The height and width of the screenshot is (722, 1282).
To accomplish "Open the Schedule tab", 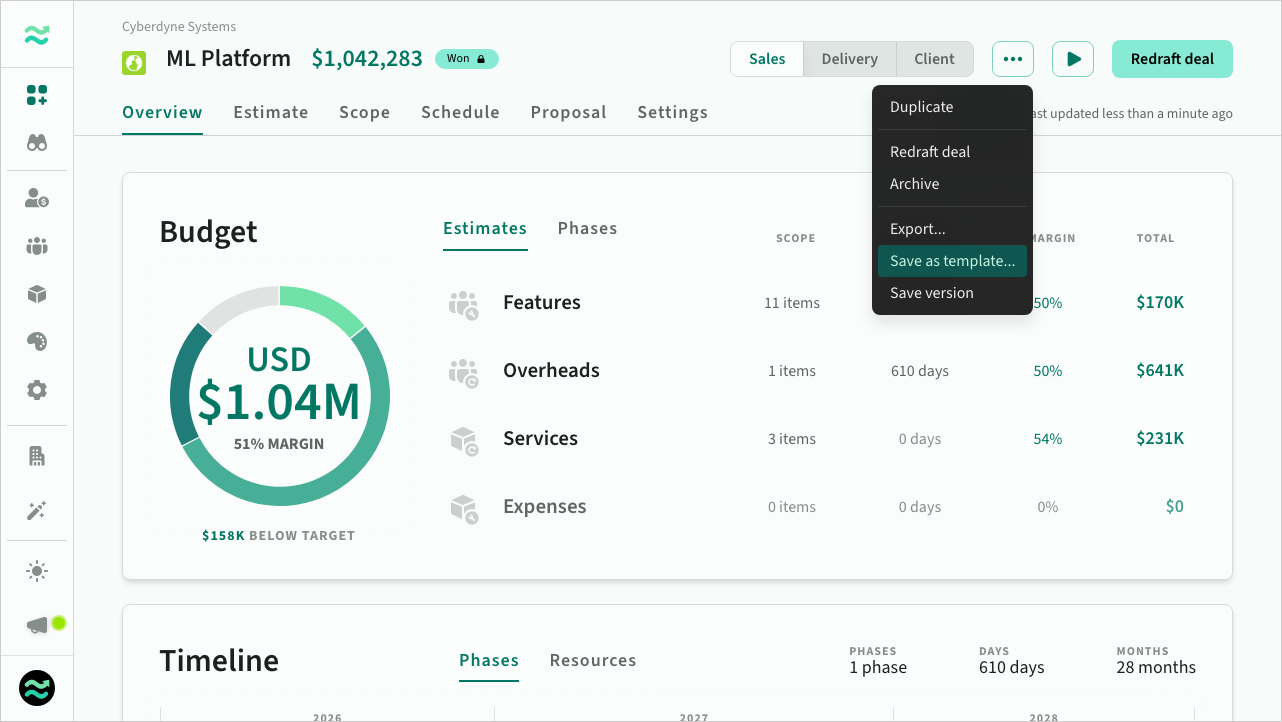I will [x=460, y=112].
